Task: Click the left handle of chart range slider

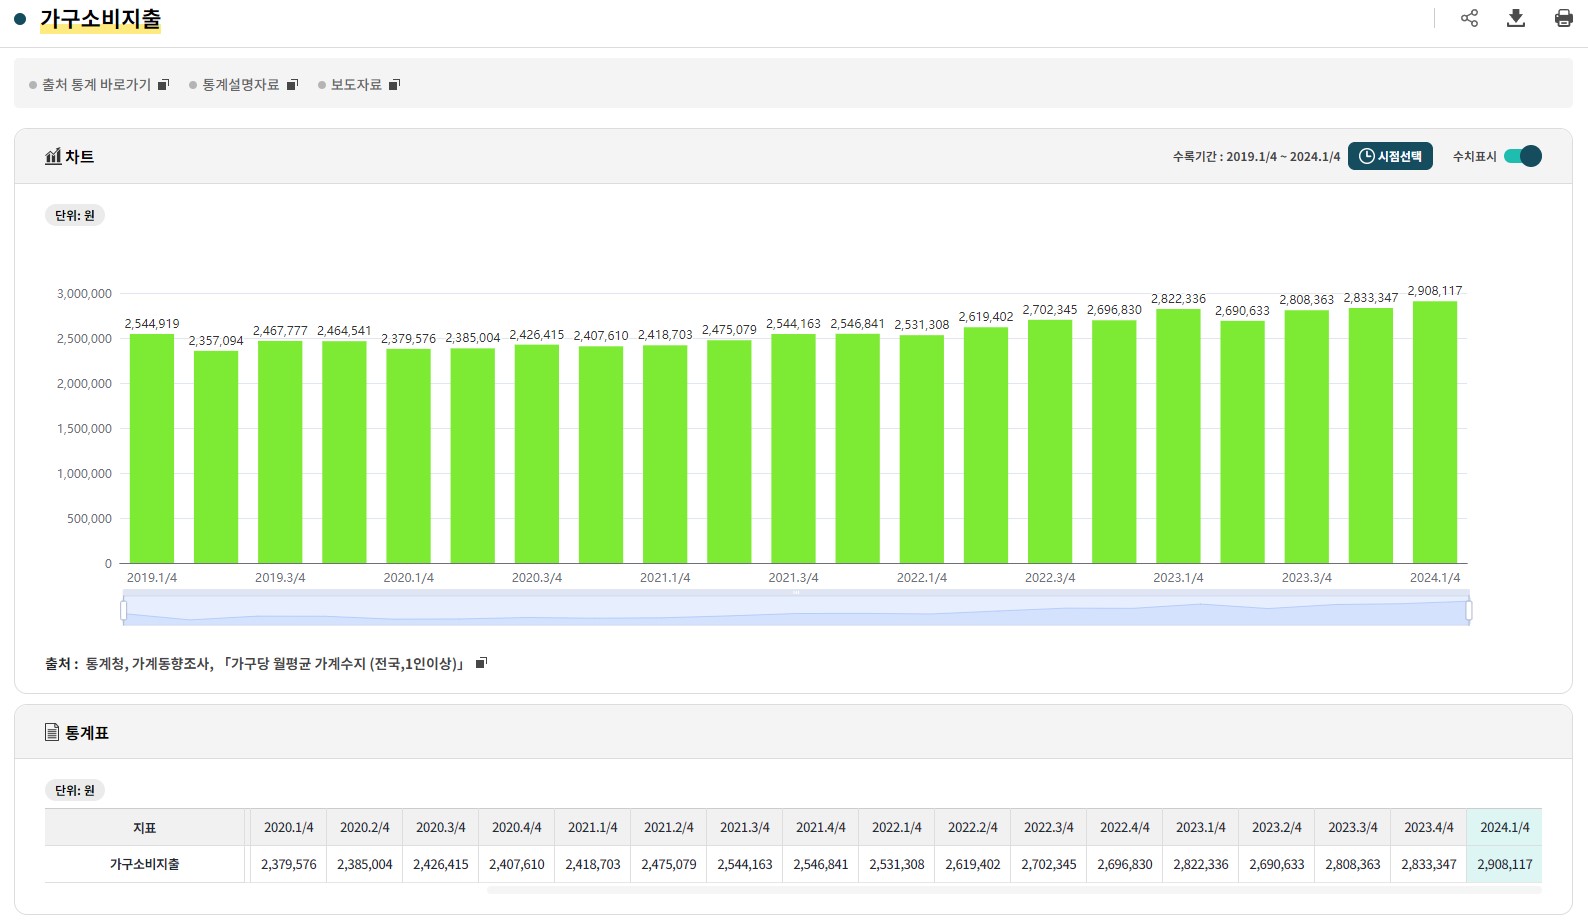Action: (123, 610)
